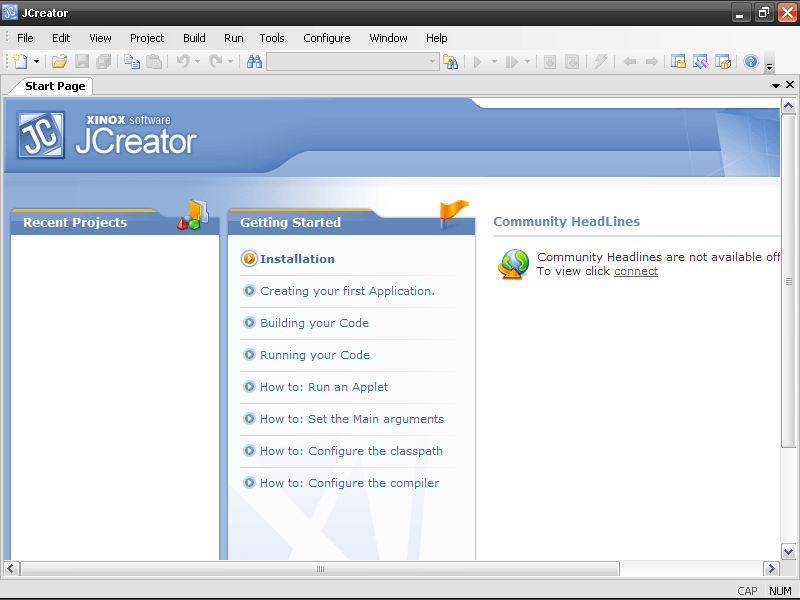Open the Run menu
Viewport: 800px width, 600px height.
point(234,38)
